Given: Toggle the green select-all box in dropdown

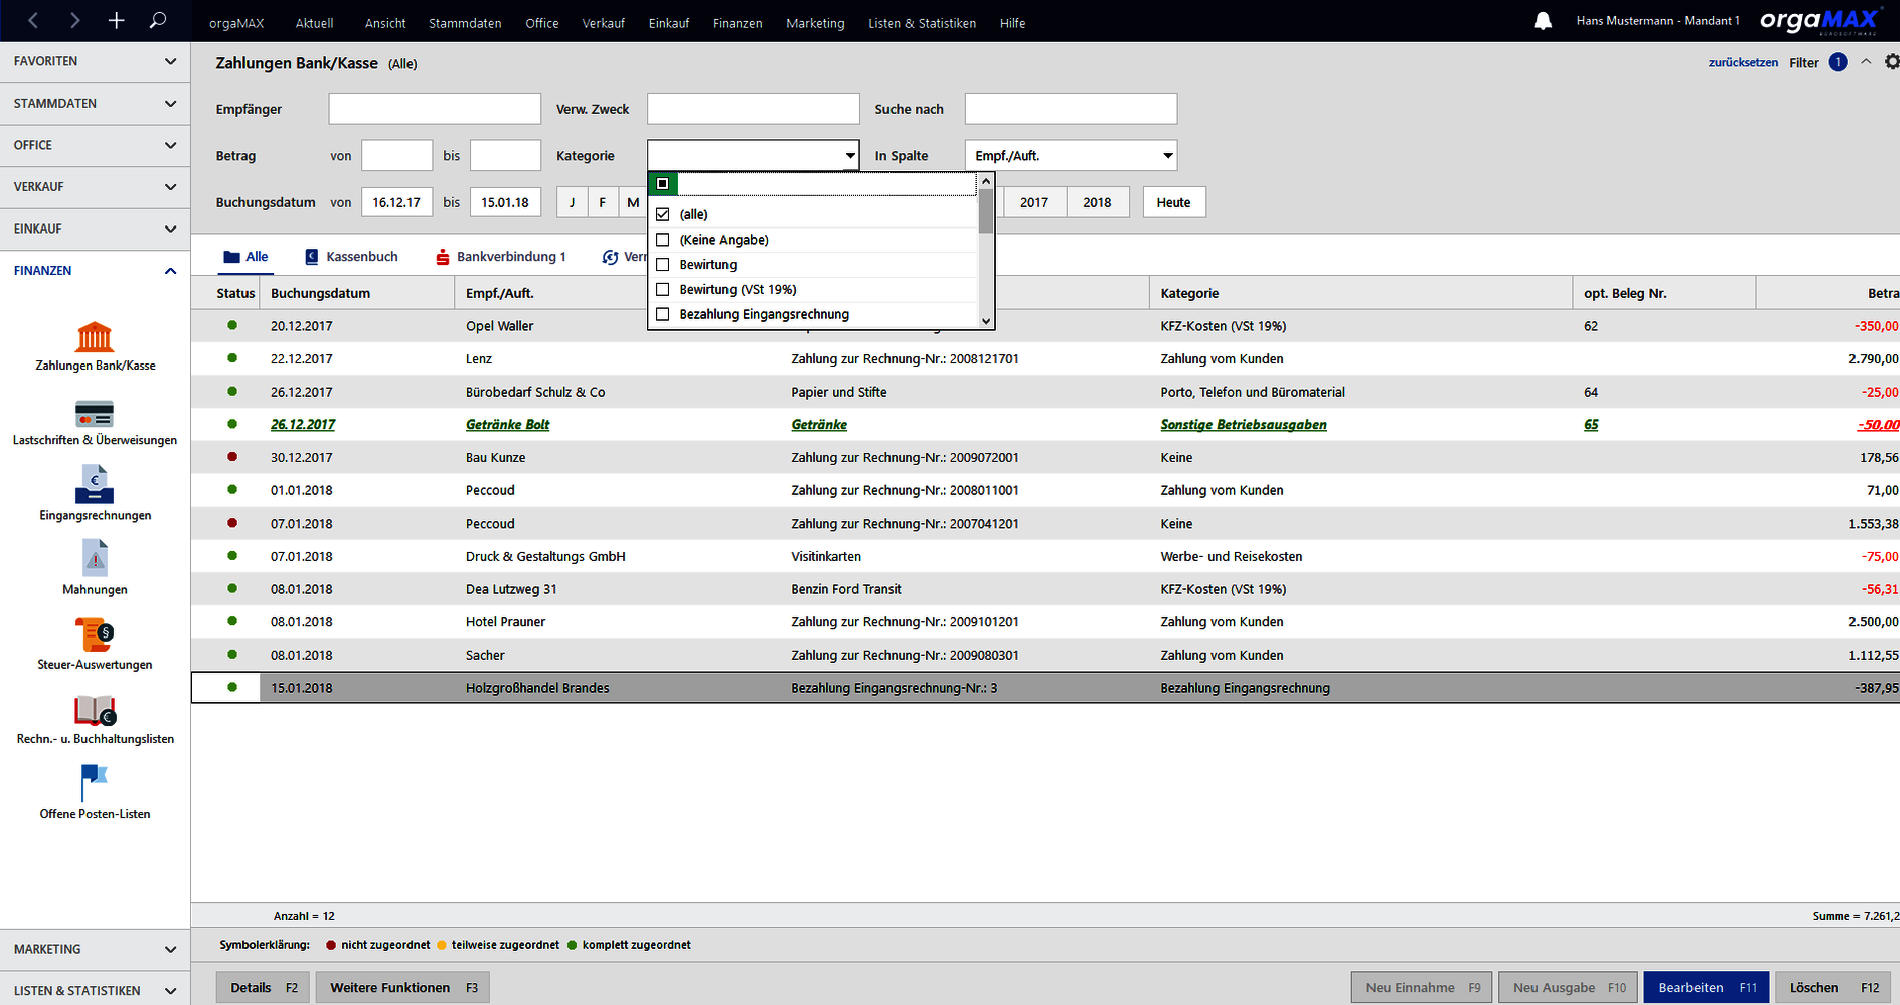Looking at the screenshot, I should click(x=662, y=184).
